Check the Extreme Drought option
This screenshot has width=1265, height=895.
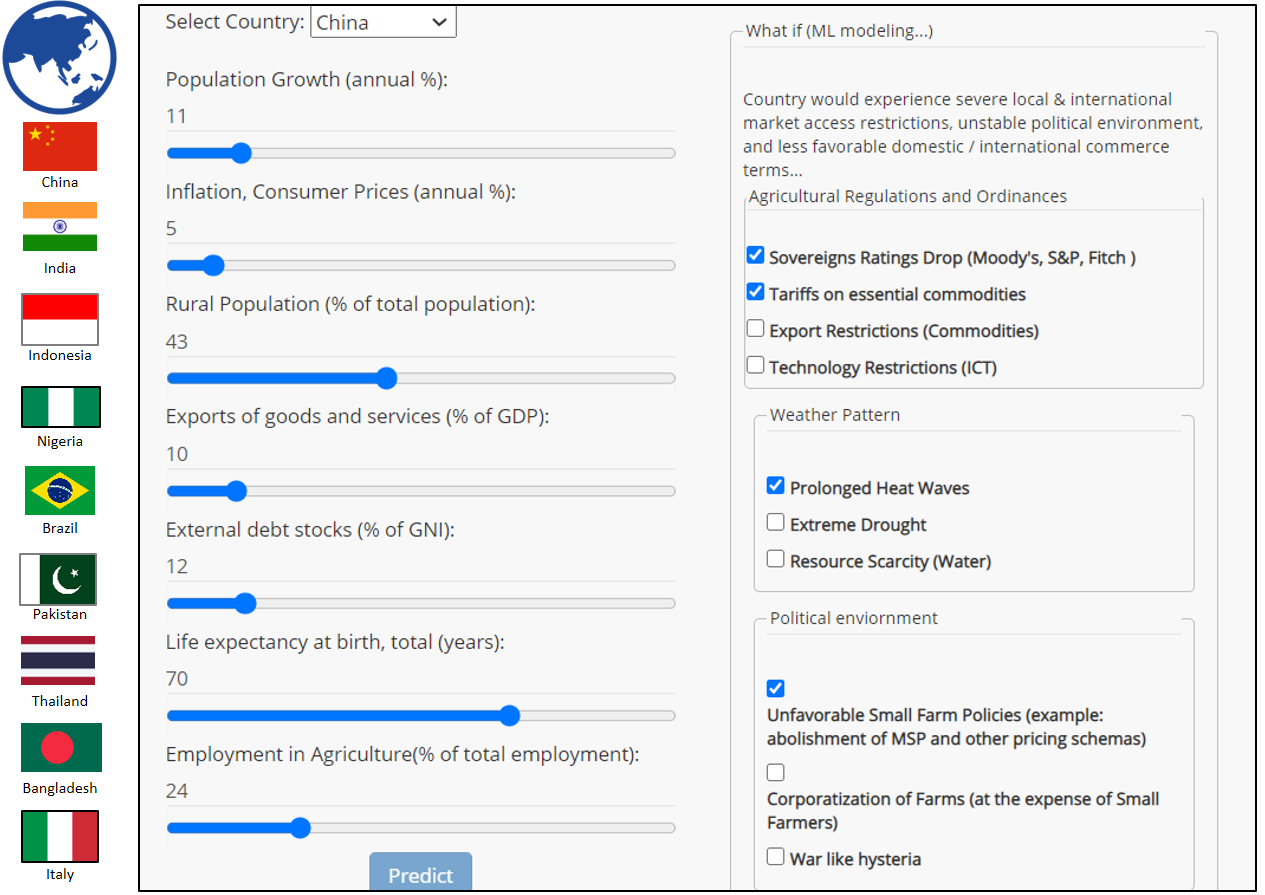tap(776, 523)
